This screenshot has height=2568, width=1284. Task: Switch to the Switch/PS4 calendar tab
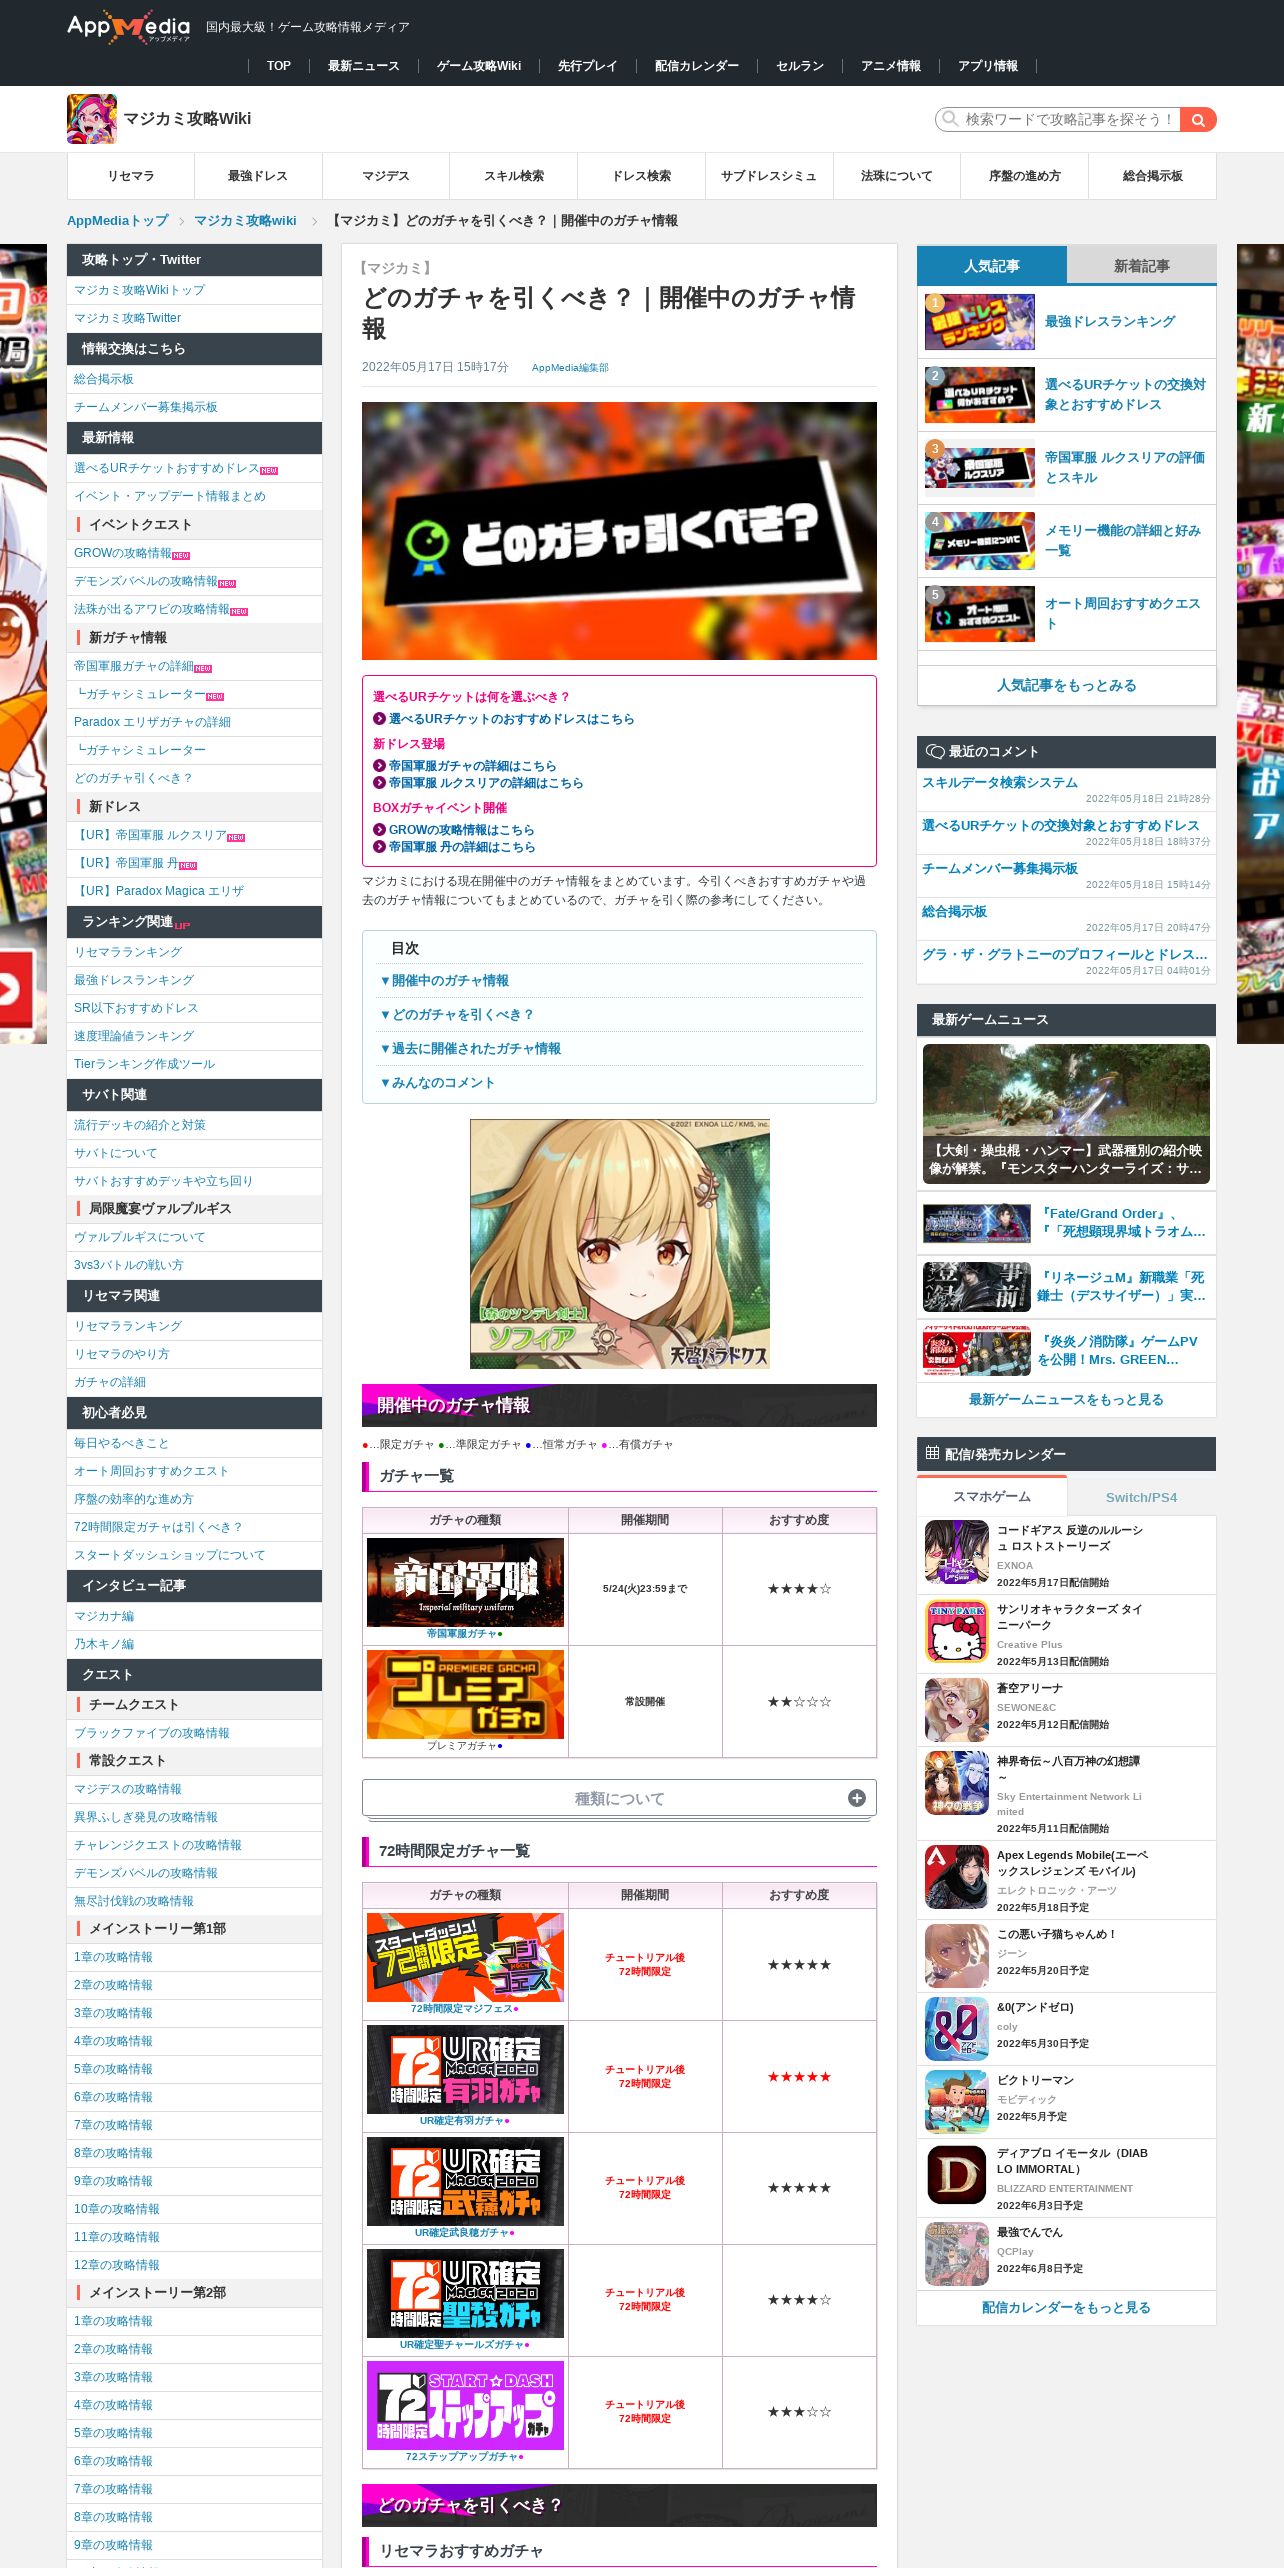[1142, 1497]
